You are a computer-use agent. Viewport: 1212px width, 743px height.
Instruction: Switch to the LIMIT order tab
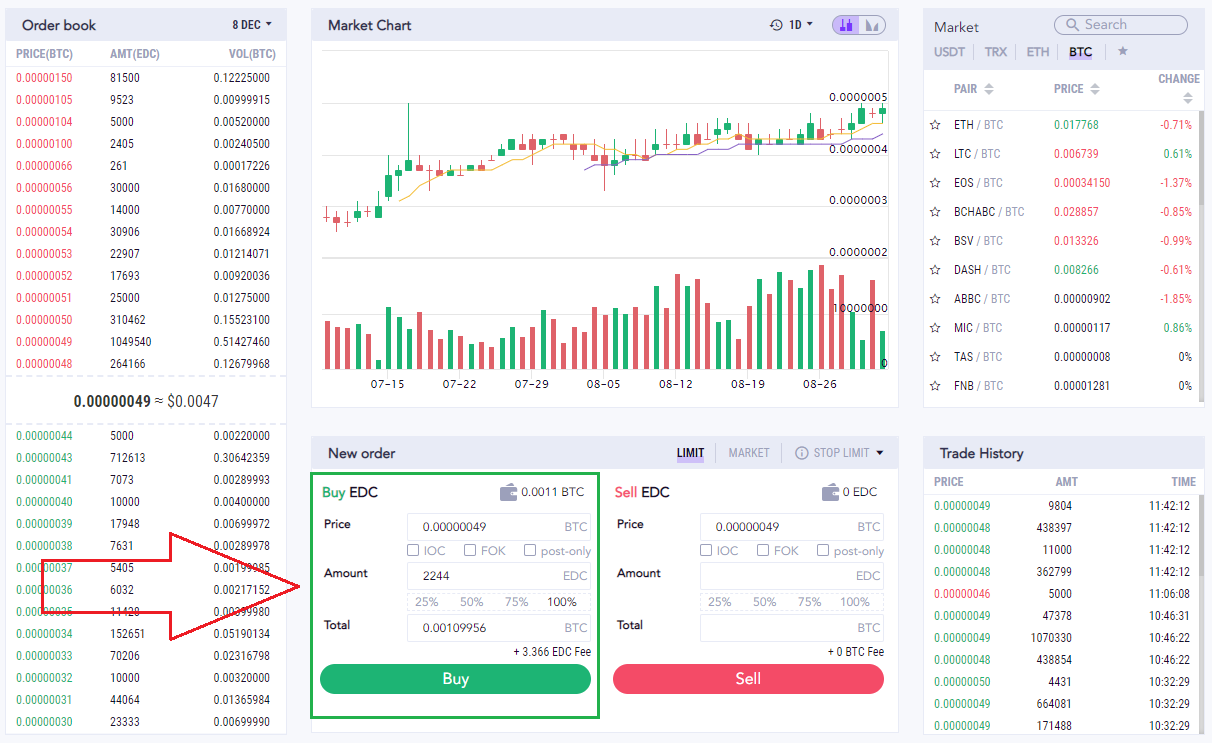[691, 453]
